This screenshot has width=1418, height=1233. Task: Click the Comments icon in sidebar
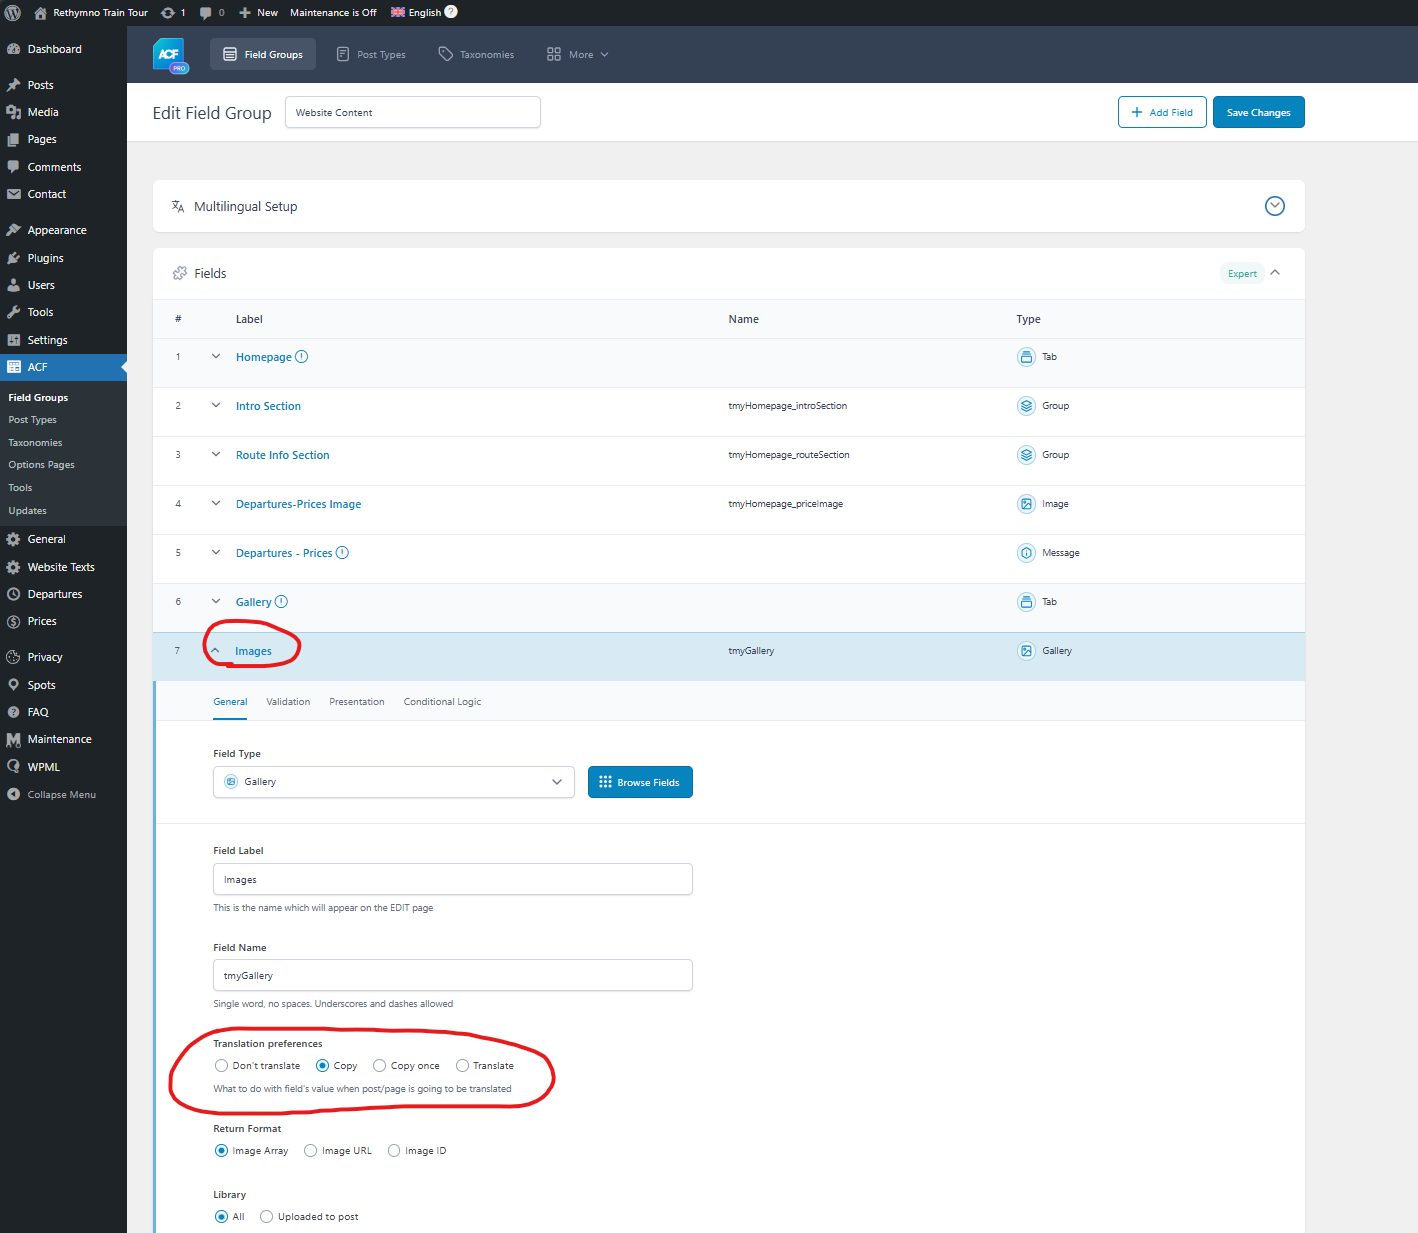14,167
